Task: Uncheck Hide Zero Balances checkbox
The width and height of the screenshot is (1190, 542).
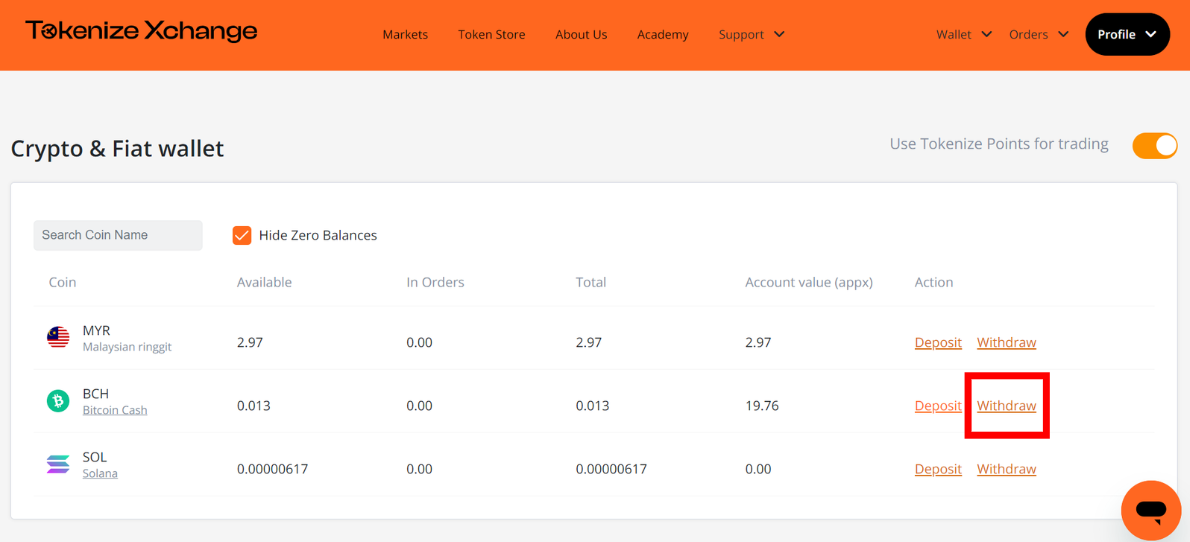Action: click(x=242, y=235)
